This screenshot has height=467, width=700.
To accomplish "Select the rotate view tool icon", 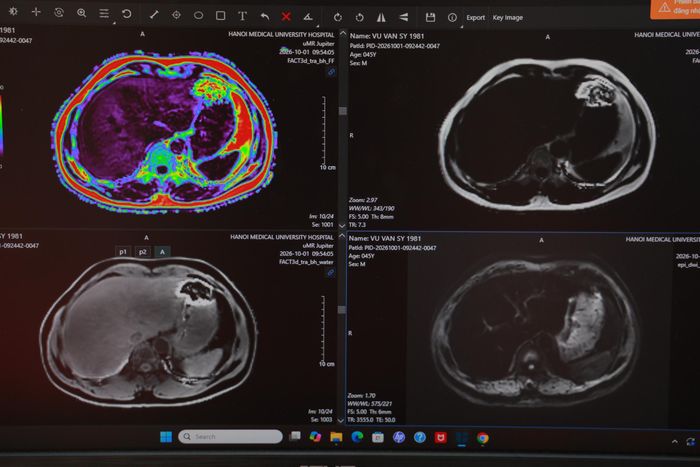I will click(59, 13).
